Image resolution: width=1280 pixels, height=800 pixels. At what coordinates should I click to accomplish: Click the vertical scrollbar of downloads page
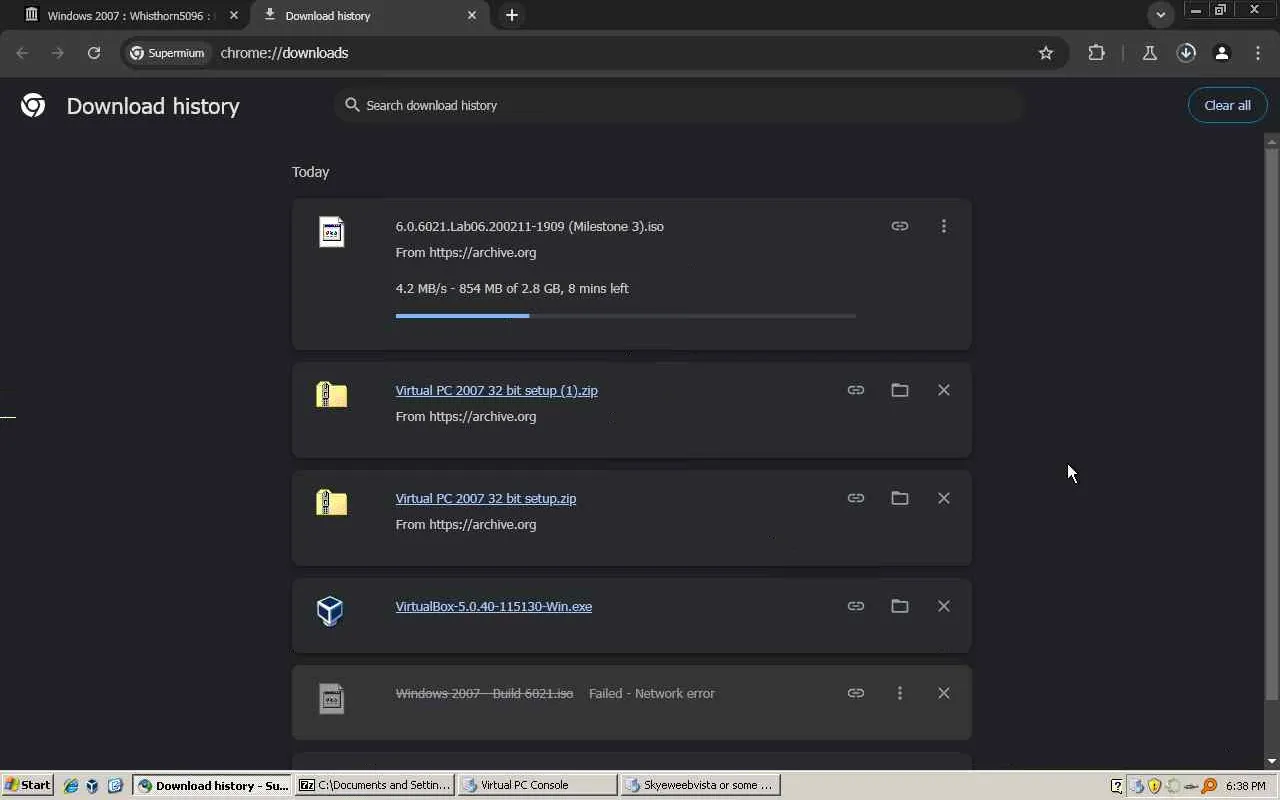pyautogui.click(x=1272, y=424)
